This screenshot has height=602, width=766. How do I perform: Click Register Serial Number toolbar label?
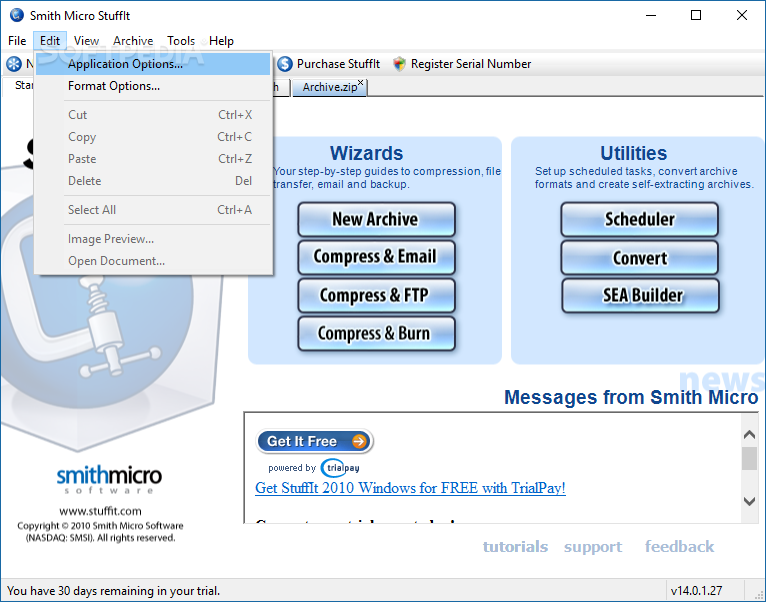tap(470, 64)
